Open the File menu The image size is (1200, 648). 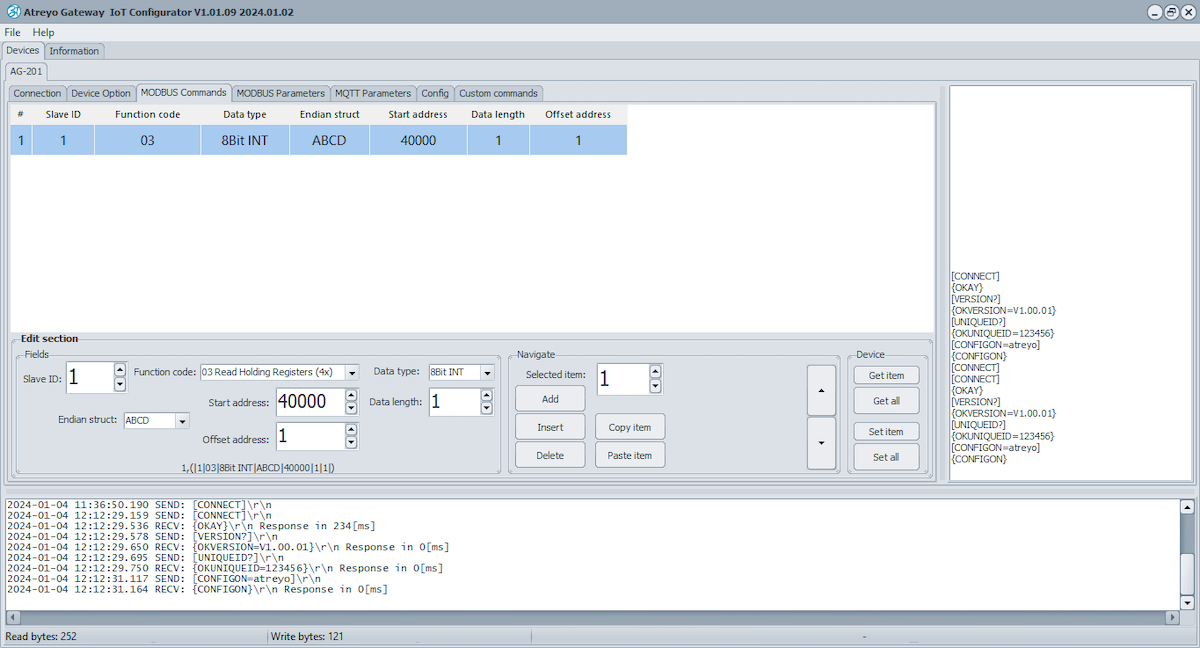tap(12, 33)
